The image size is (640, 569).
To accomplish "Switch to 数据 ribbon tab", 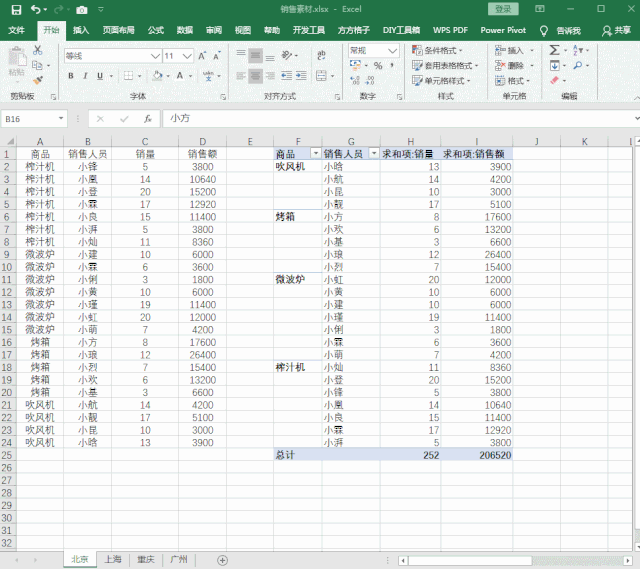I will [x=184, y=30].
